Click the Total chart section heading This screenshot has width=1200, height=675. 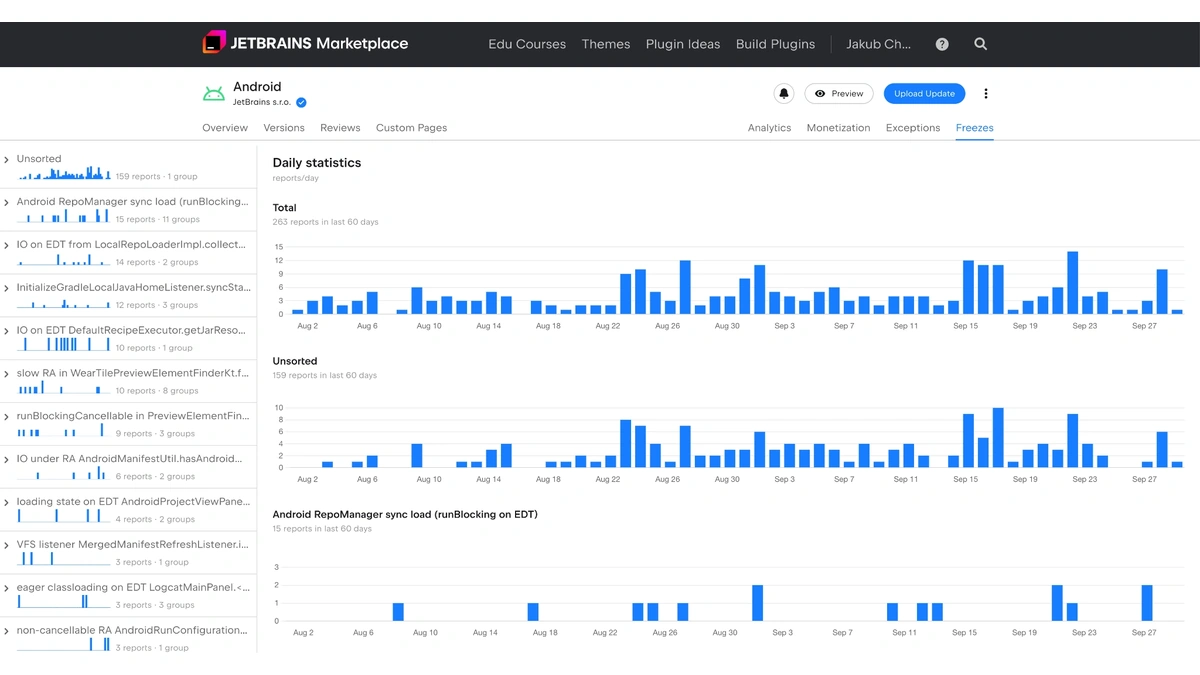(285, 208)
